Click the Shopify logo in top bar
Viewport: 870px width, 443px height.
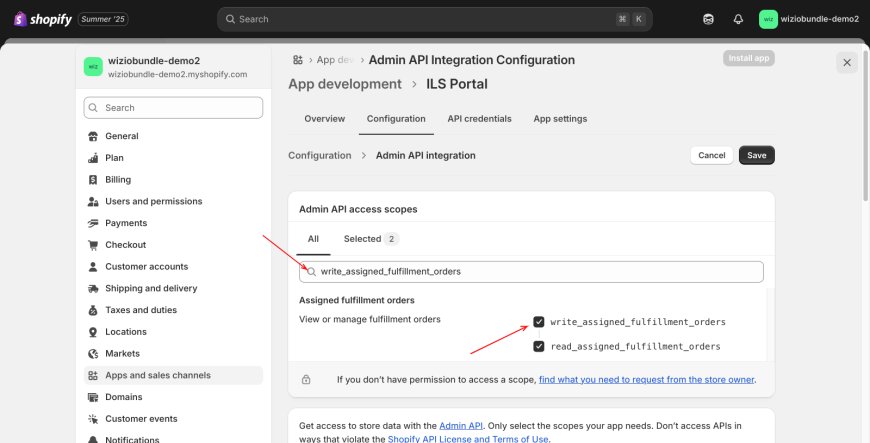tap(43, 19)
